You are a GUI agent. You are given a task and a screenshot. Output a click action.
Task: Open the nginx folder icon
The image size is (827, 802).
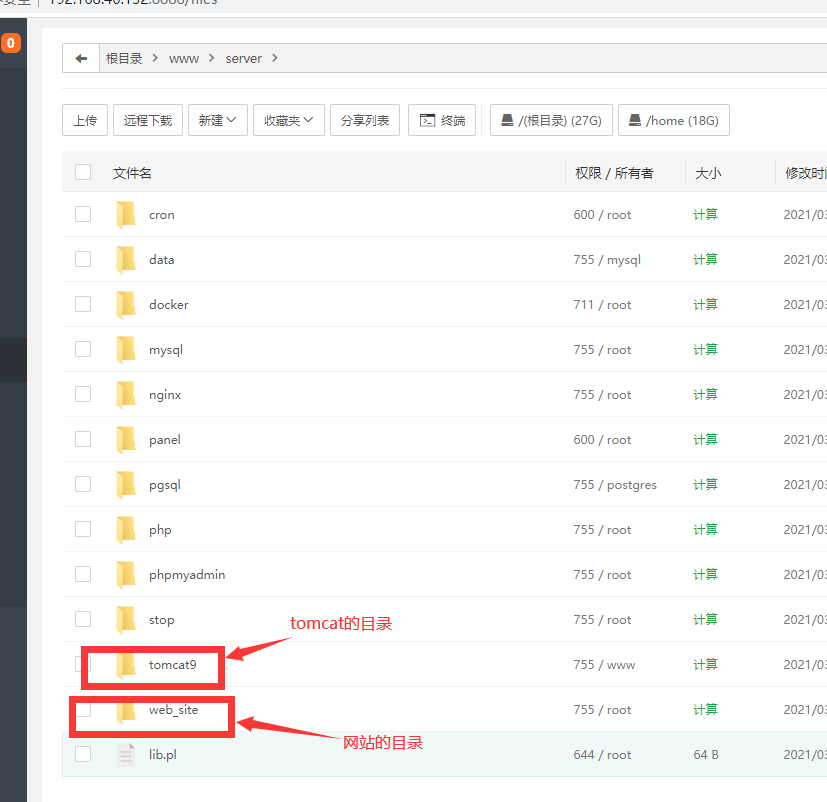click(x=124, y=393)
